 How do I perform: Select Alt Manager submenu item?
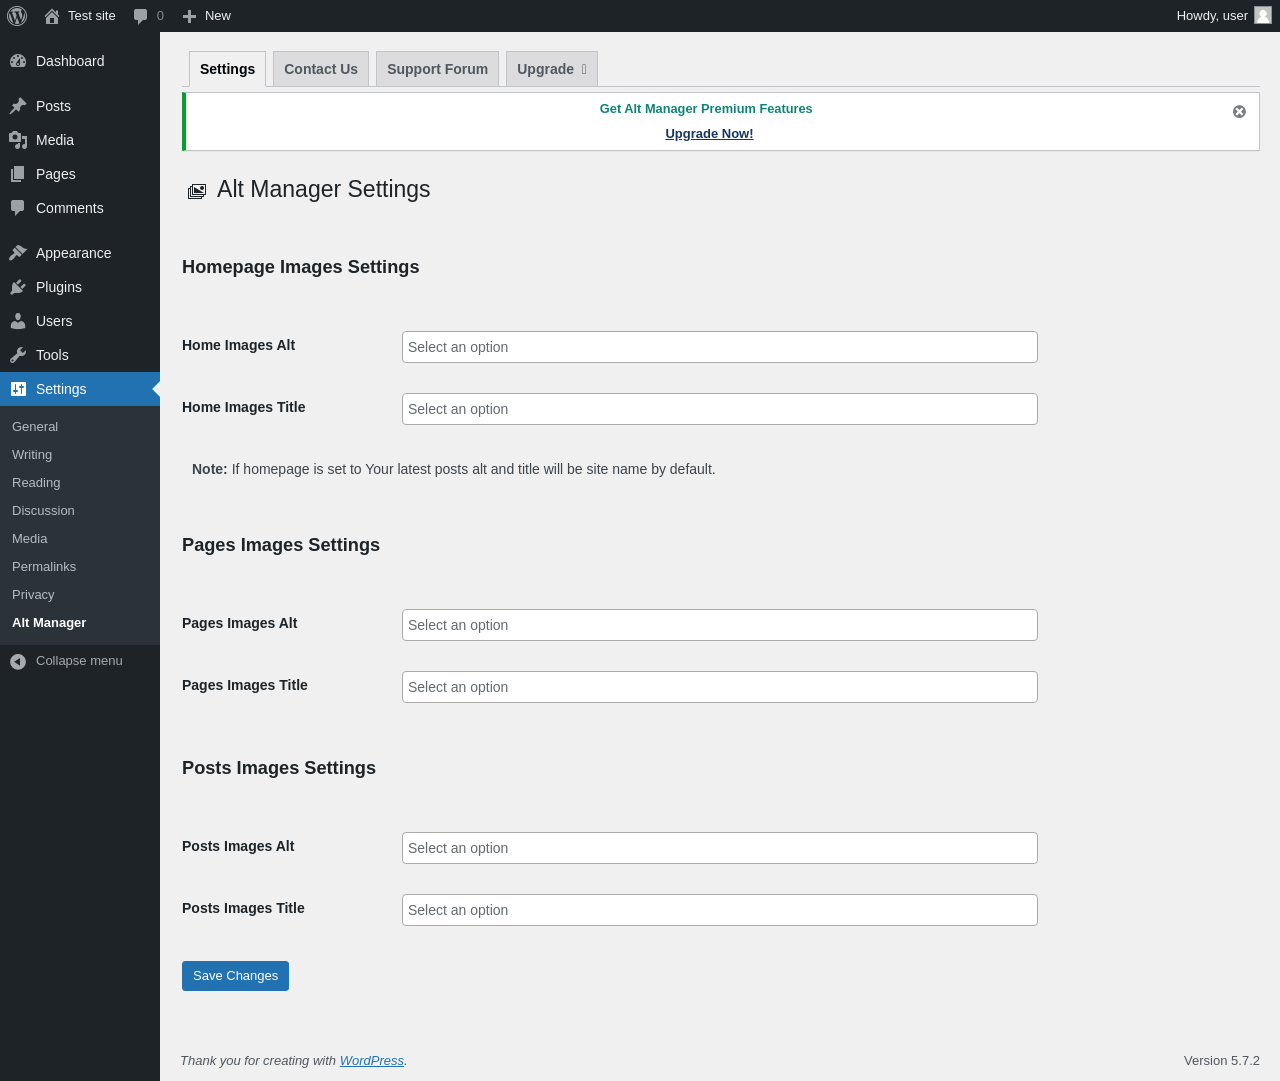point(49,622)
